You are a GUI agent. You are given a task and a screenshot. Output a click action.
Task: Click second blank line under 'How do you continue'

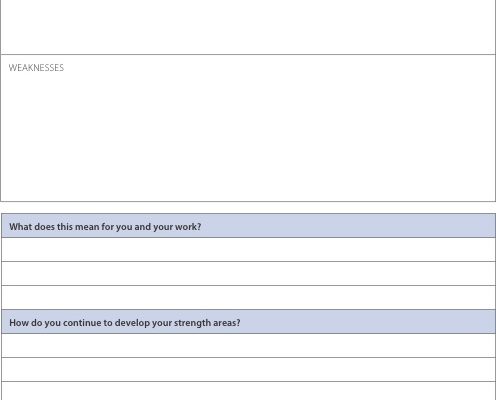[248, 370]
